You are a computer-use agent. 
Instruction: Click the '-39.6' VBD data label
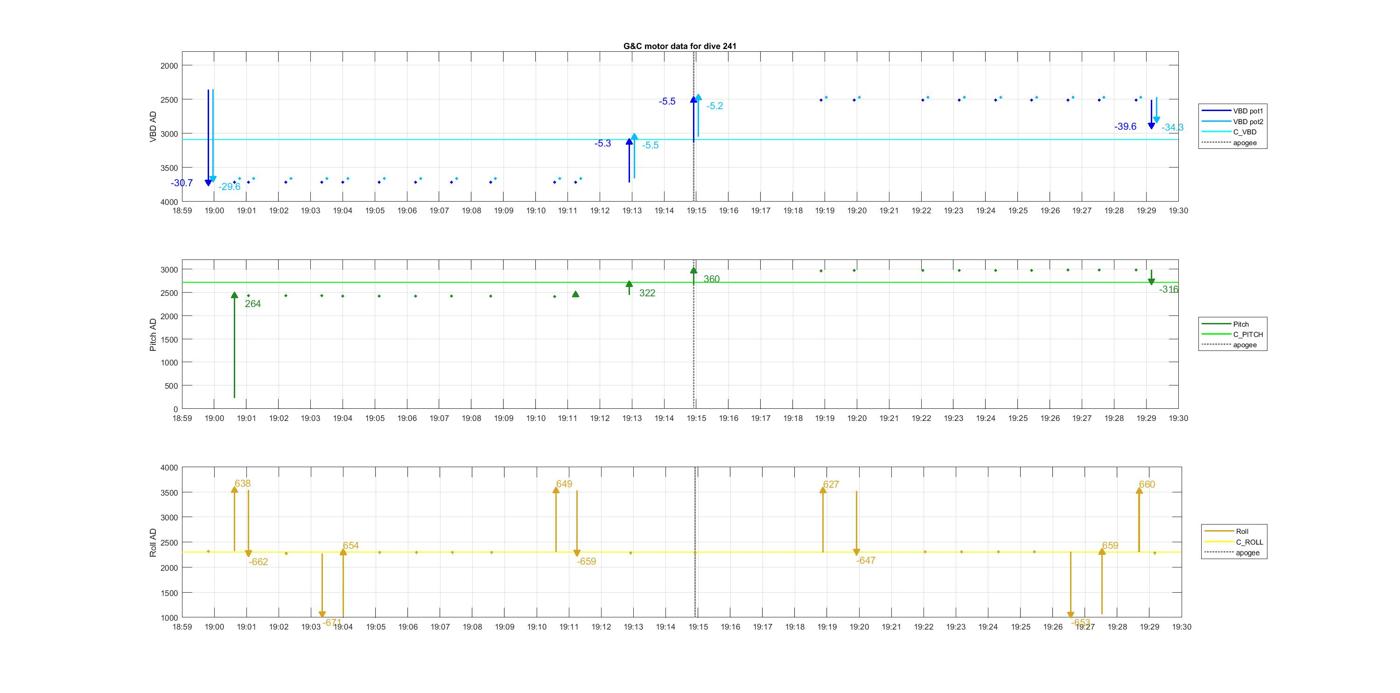(x=1125, y=127)
